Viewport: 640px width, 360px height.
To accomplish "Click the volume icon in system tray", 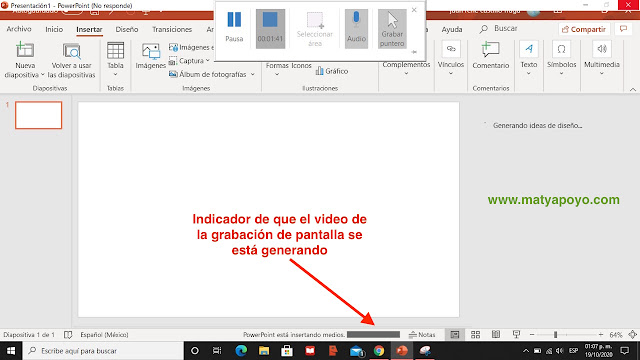I will click(x=560, y=351).
